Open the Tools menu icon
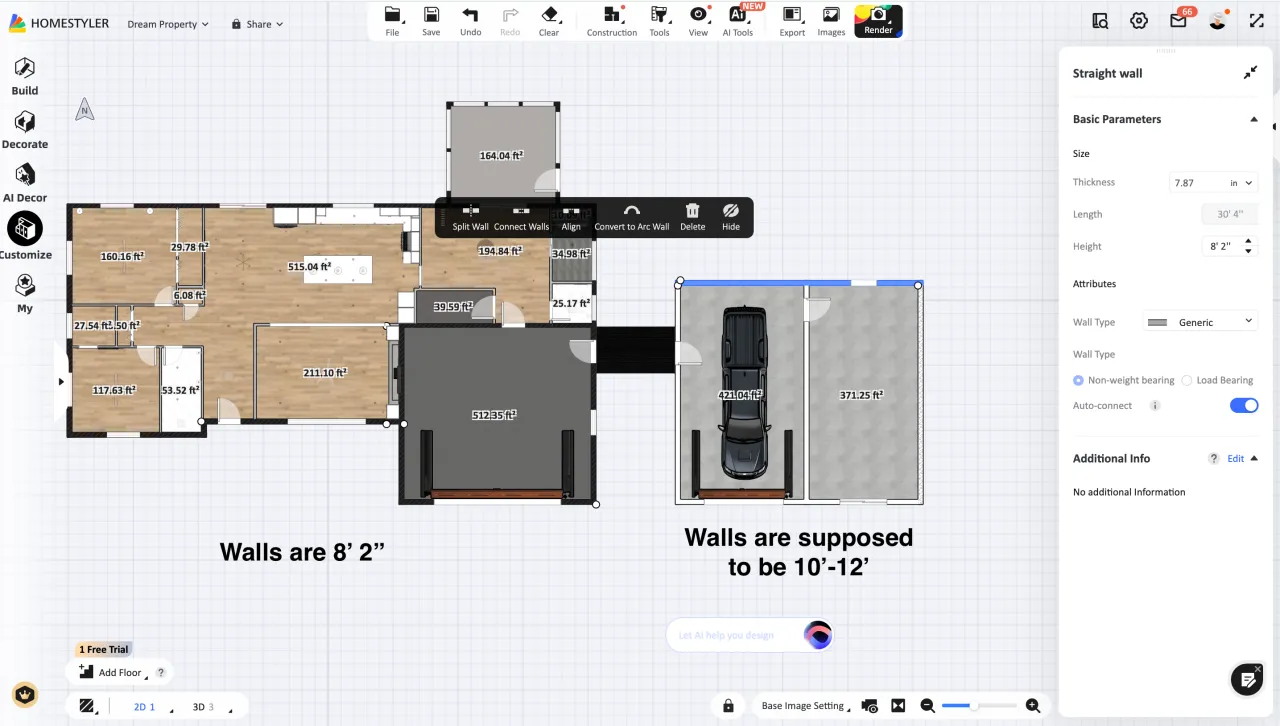The height and width of the screenshot is (726, 1280). pos(659,15)
